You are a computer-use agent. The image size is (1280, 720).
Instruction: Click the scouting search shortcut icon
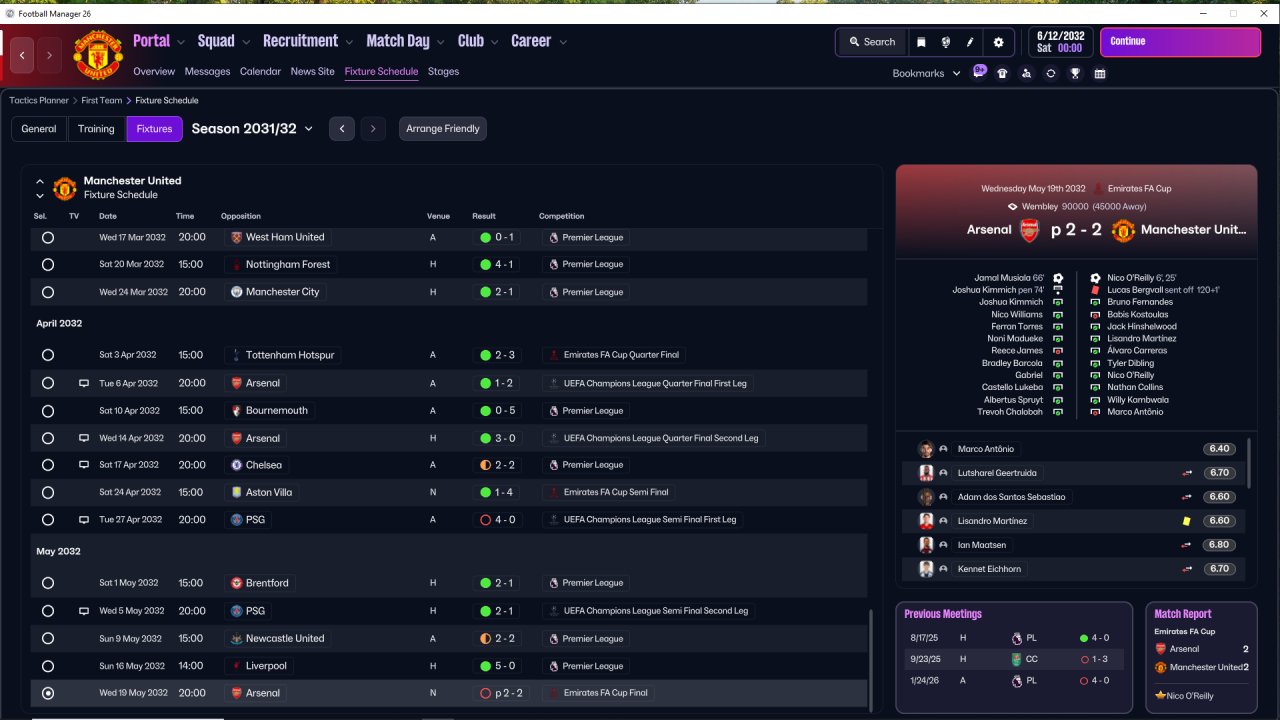tap(1026, 73)
